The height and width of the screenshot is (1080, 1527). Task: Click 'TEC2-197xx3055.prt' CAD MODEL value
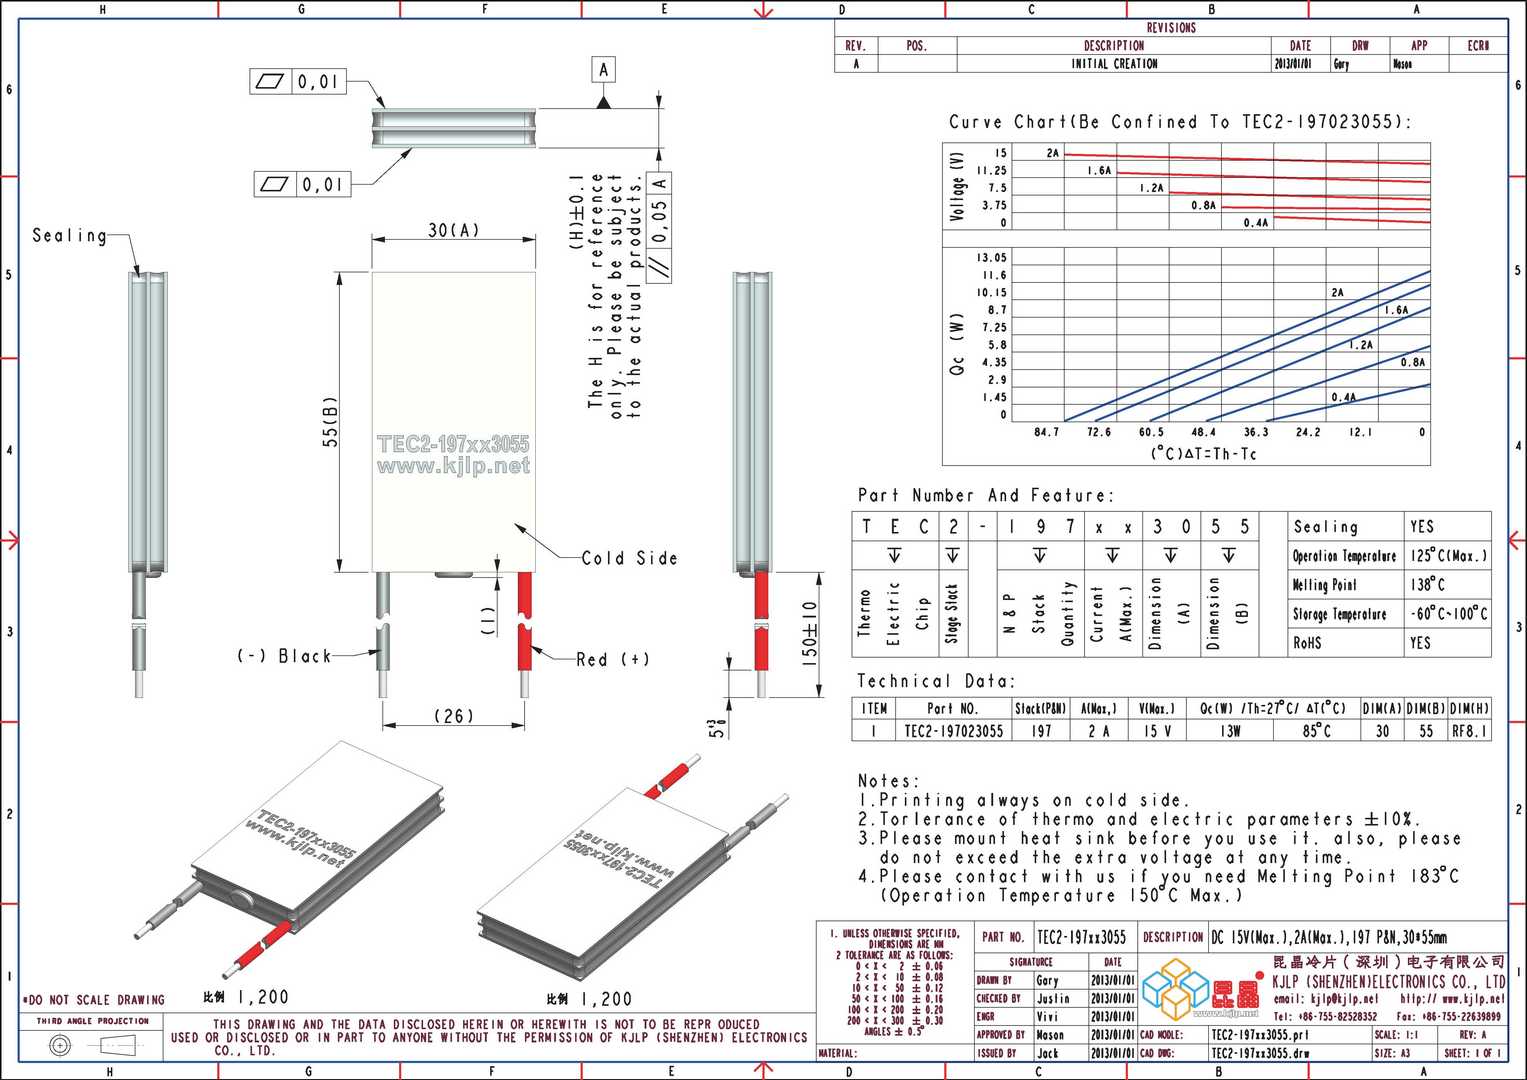coord(1259,1034)
